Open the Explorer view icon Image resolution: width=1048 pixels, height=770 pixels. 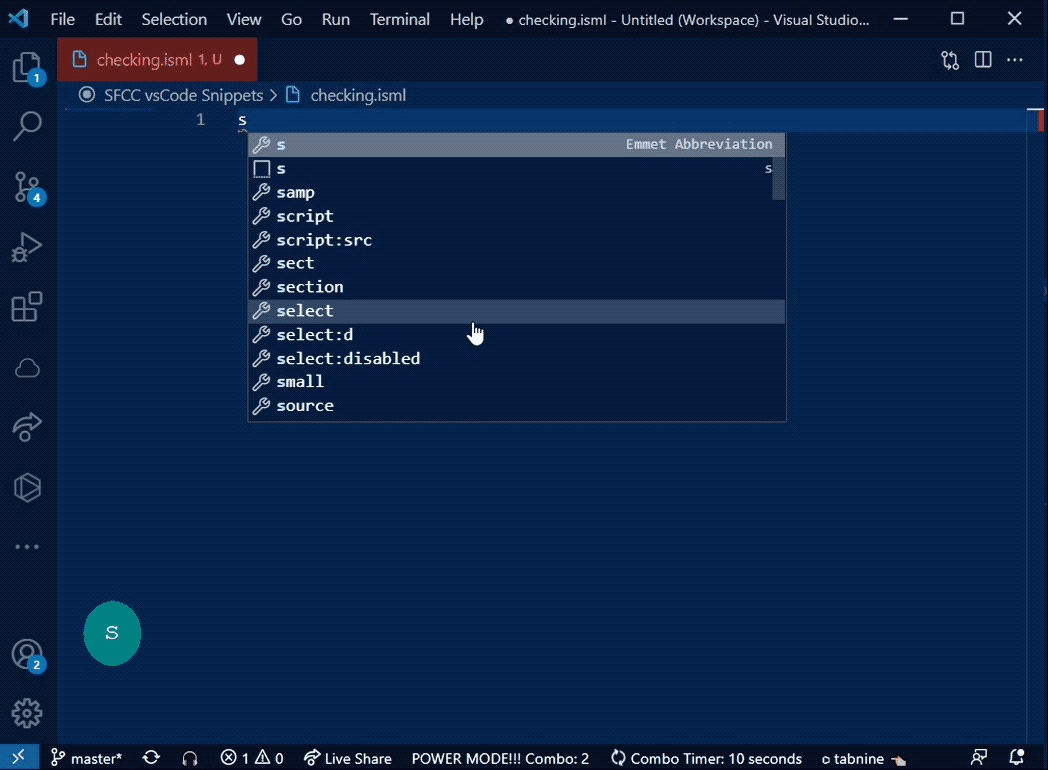27,65
